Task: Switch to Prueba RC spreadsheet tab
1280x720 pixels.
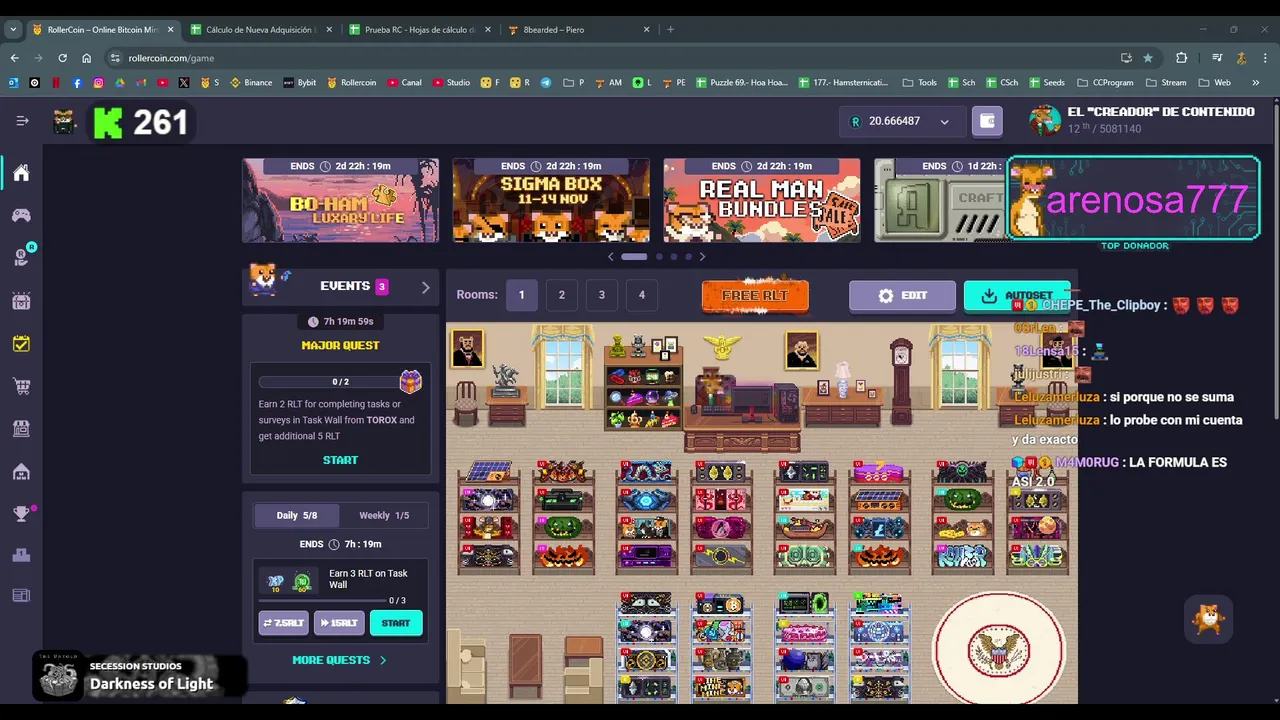Action: (x=421, y=29)
